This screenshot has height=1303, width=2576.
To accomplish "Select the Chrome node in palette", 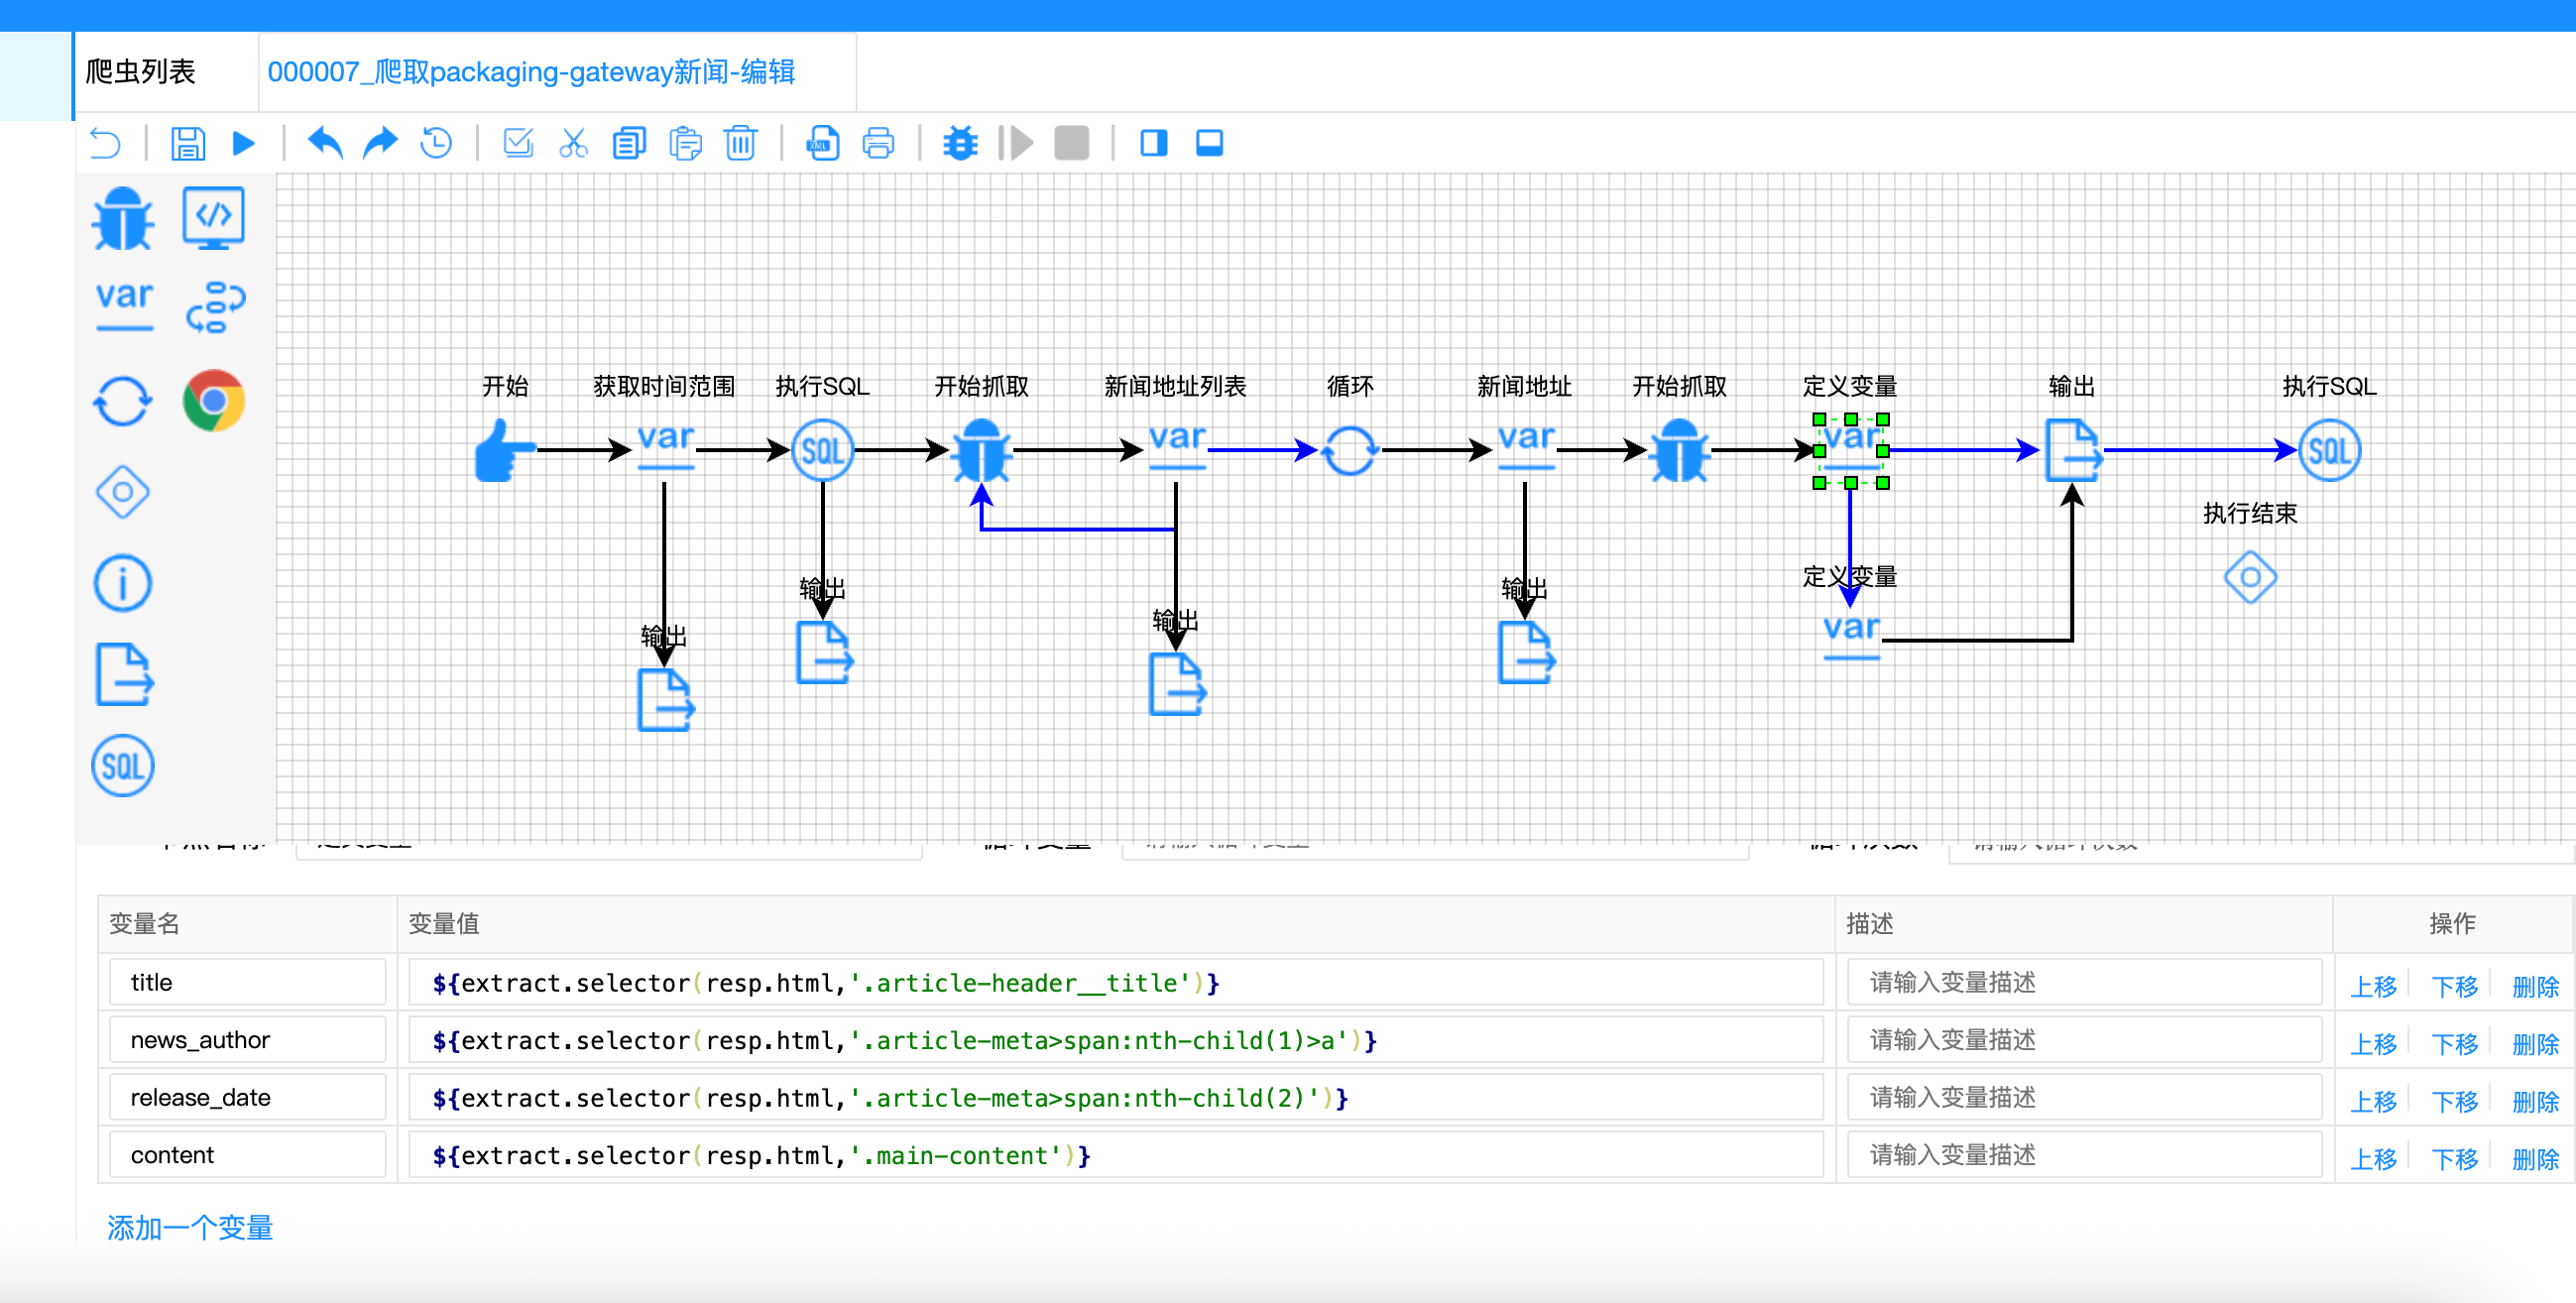I will [214, 401].
